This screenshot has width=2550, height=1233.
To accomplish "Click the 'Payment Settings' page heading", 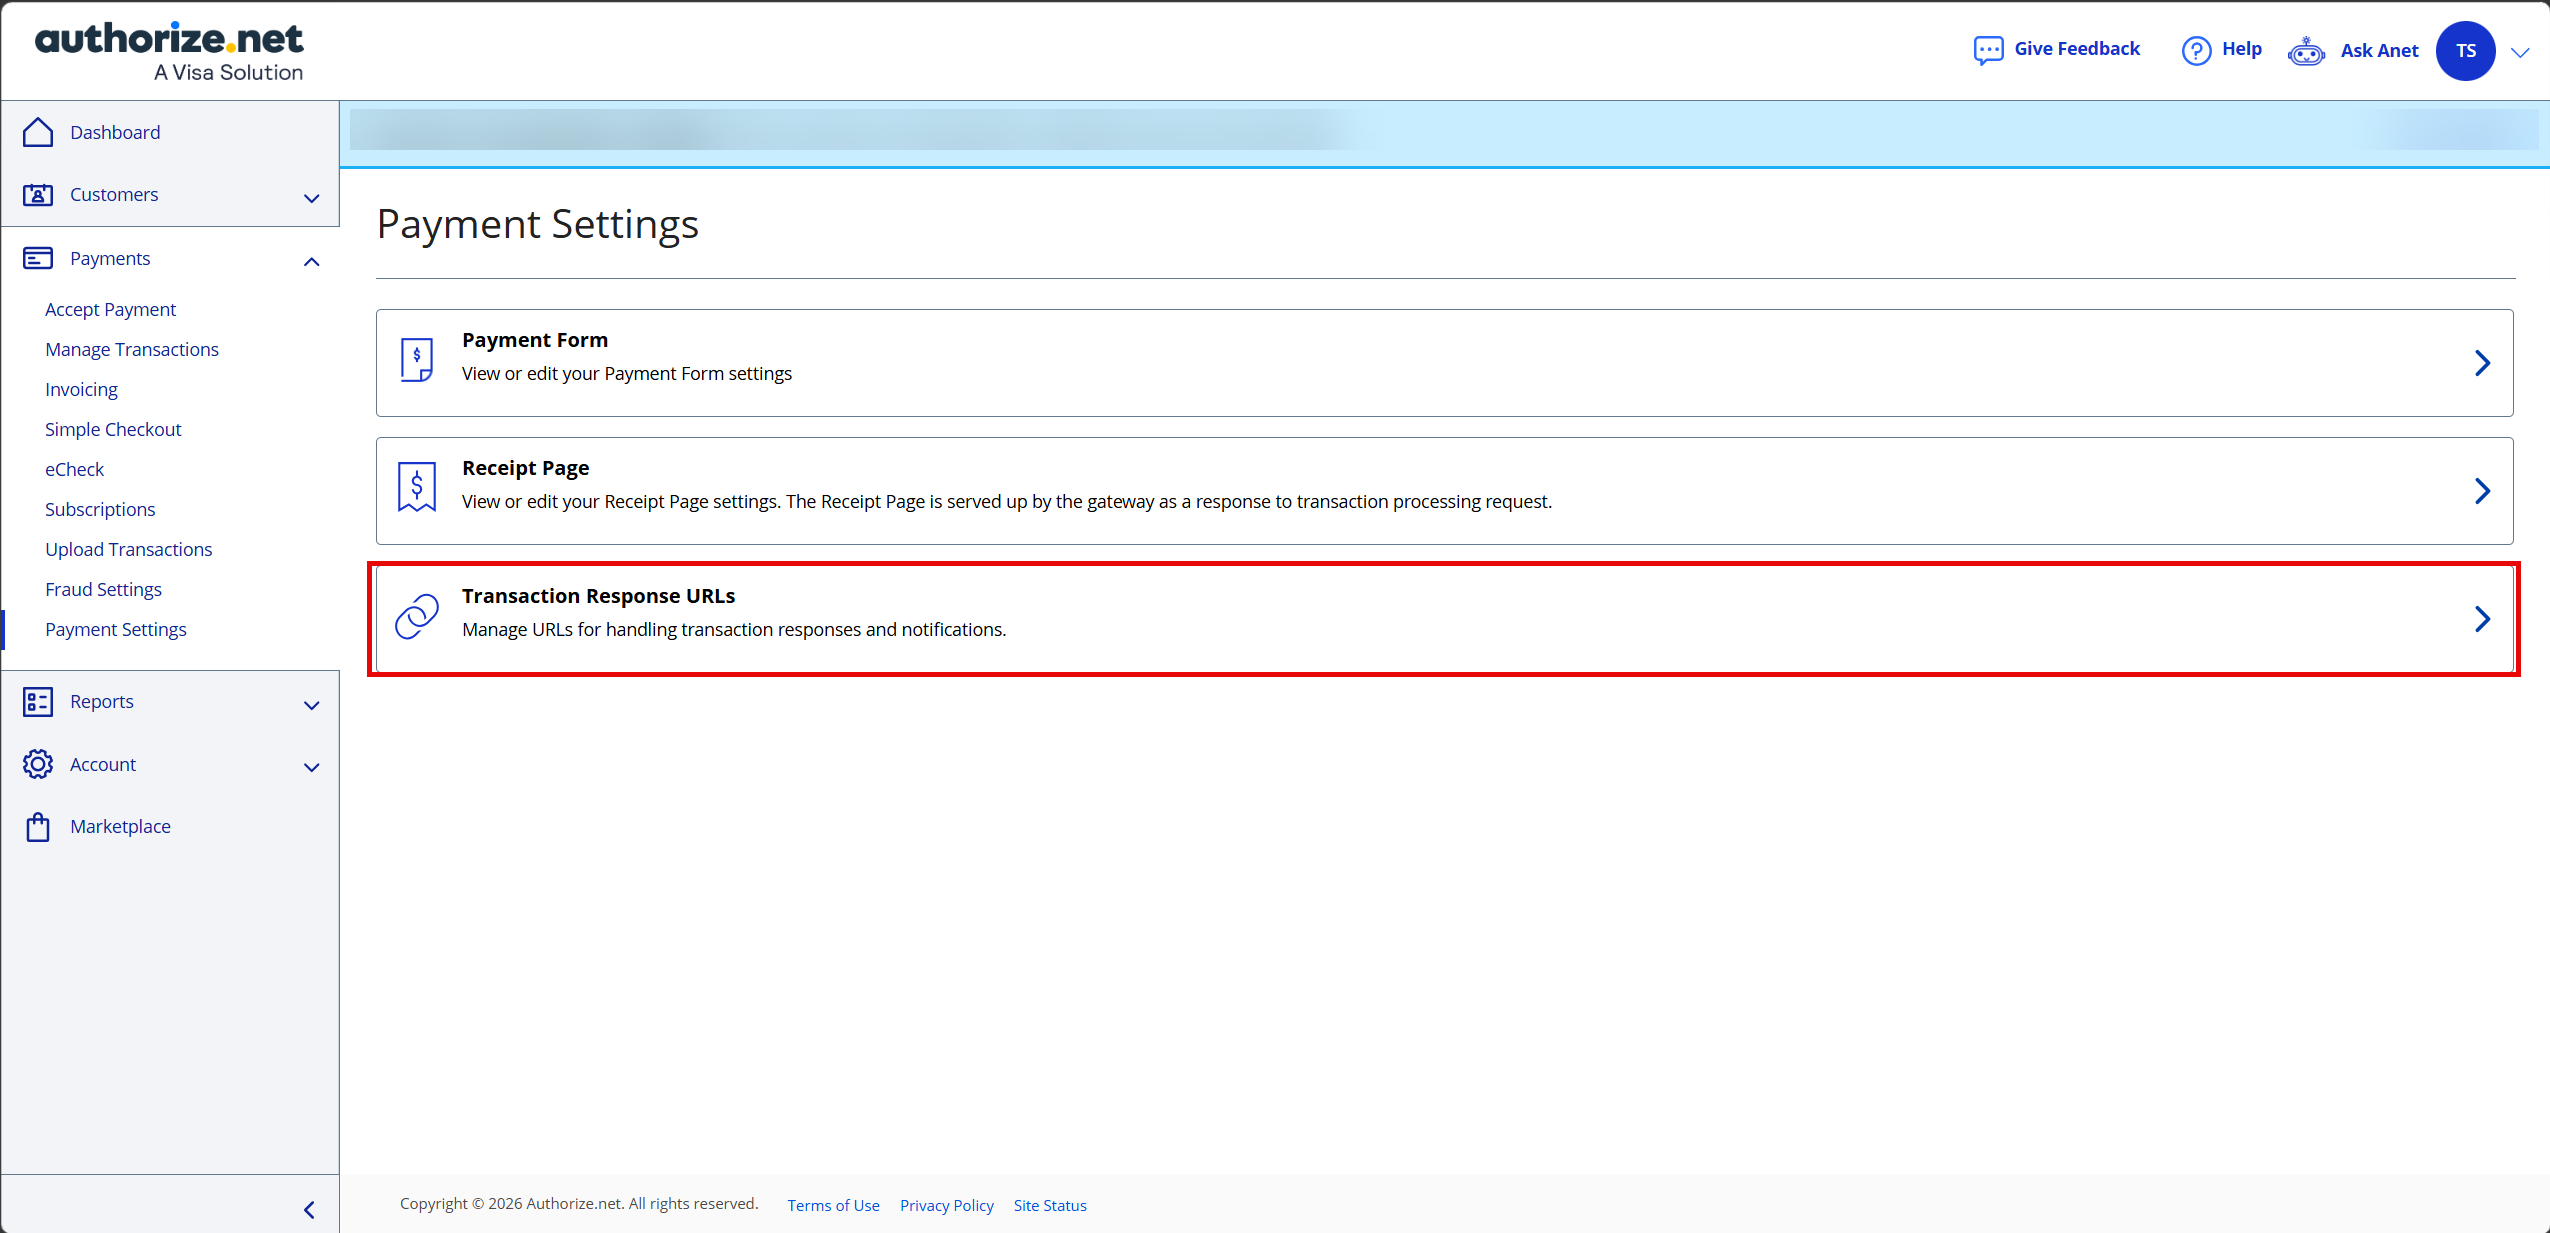I will [538, 224].
